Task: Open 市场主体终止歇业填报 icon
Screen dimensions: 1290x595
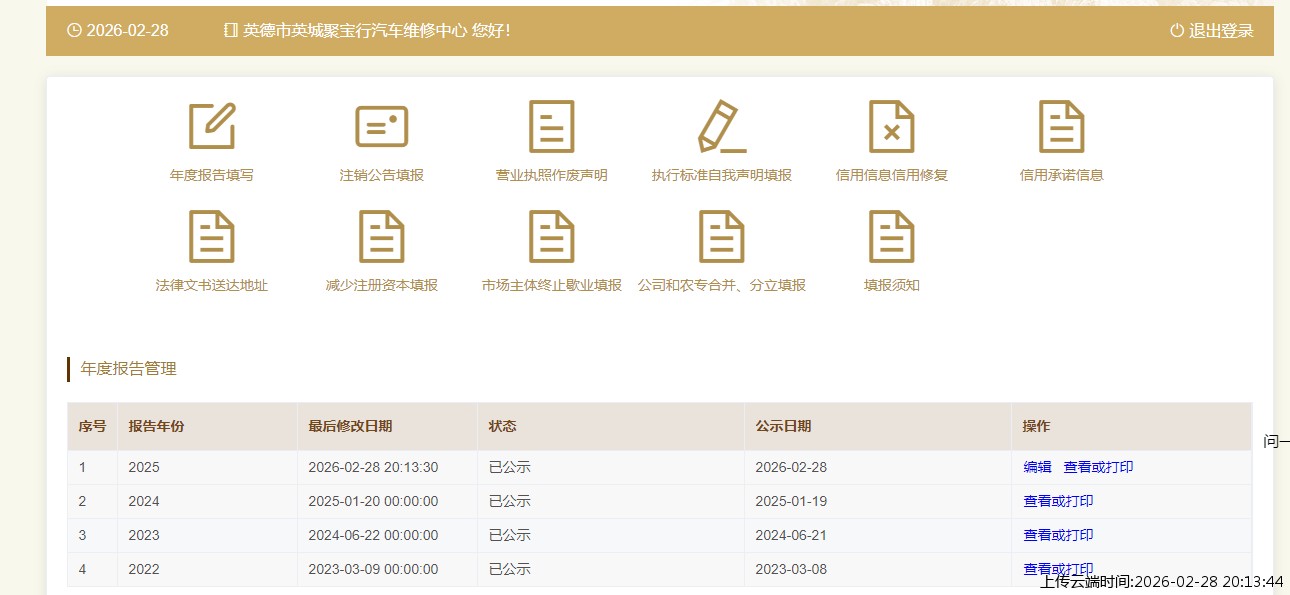Action: click(551, 237)
